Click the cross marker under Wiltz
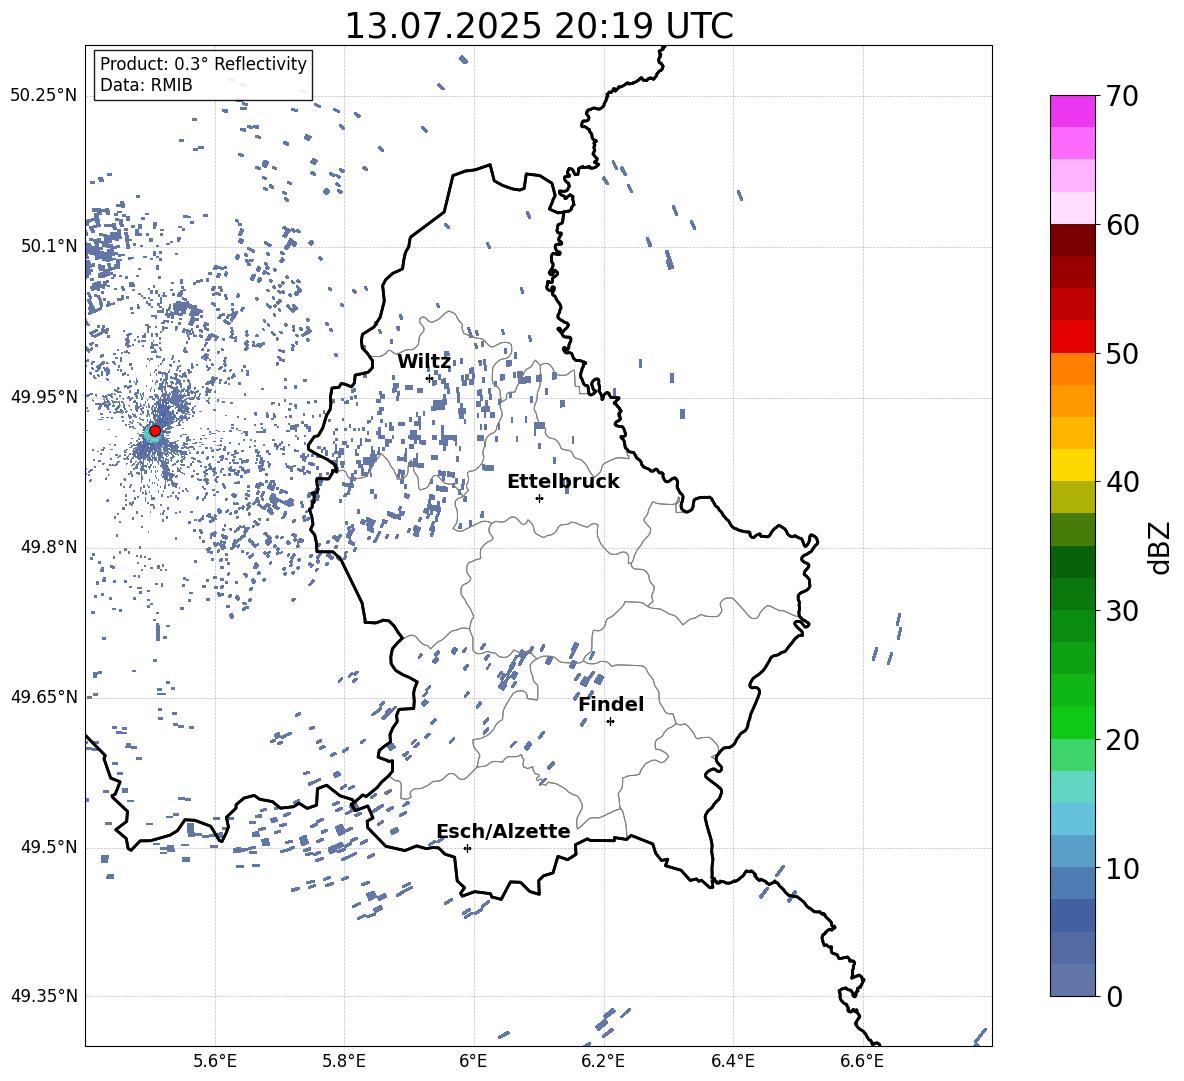1184x1081 pixels. pos(429,378)
